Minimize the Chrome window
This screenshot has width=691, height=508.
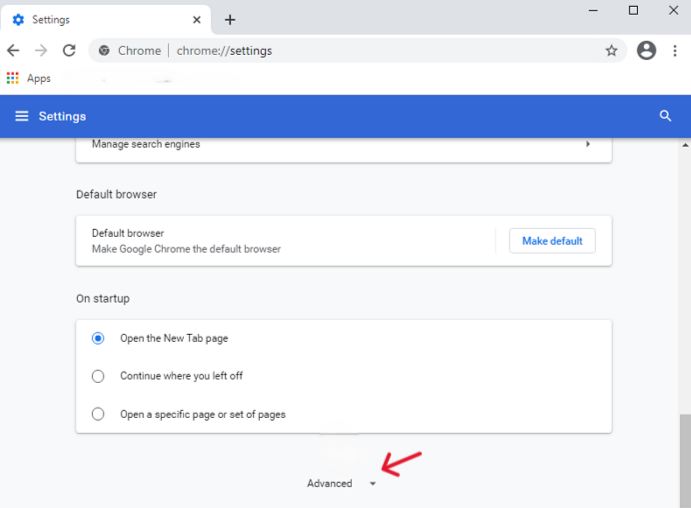(x=593, y=10)
